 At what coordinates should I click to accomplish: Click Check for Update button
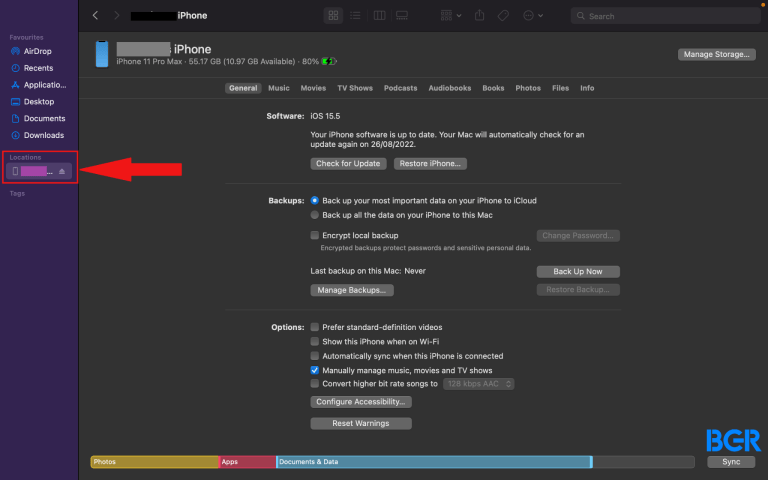pos(348,164)
